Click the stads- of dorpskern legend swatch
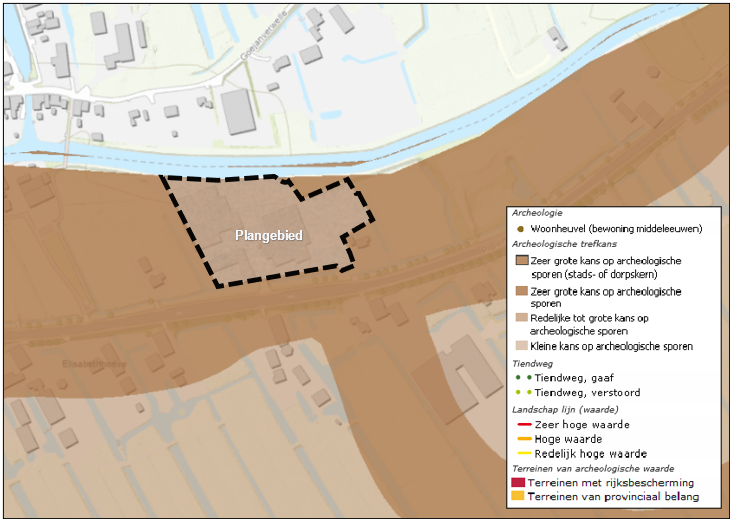This screenshot has width=730, height=521. coord(521,260)
